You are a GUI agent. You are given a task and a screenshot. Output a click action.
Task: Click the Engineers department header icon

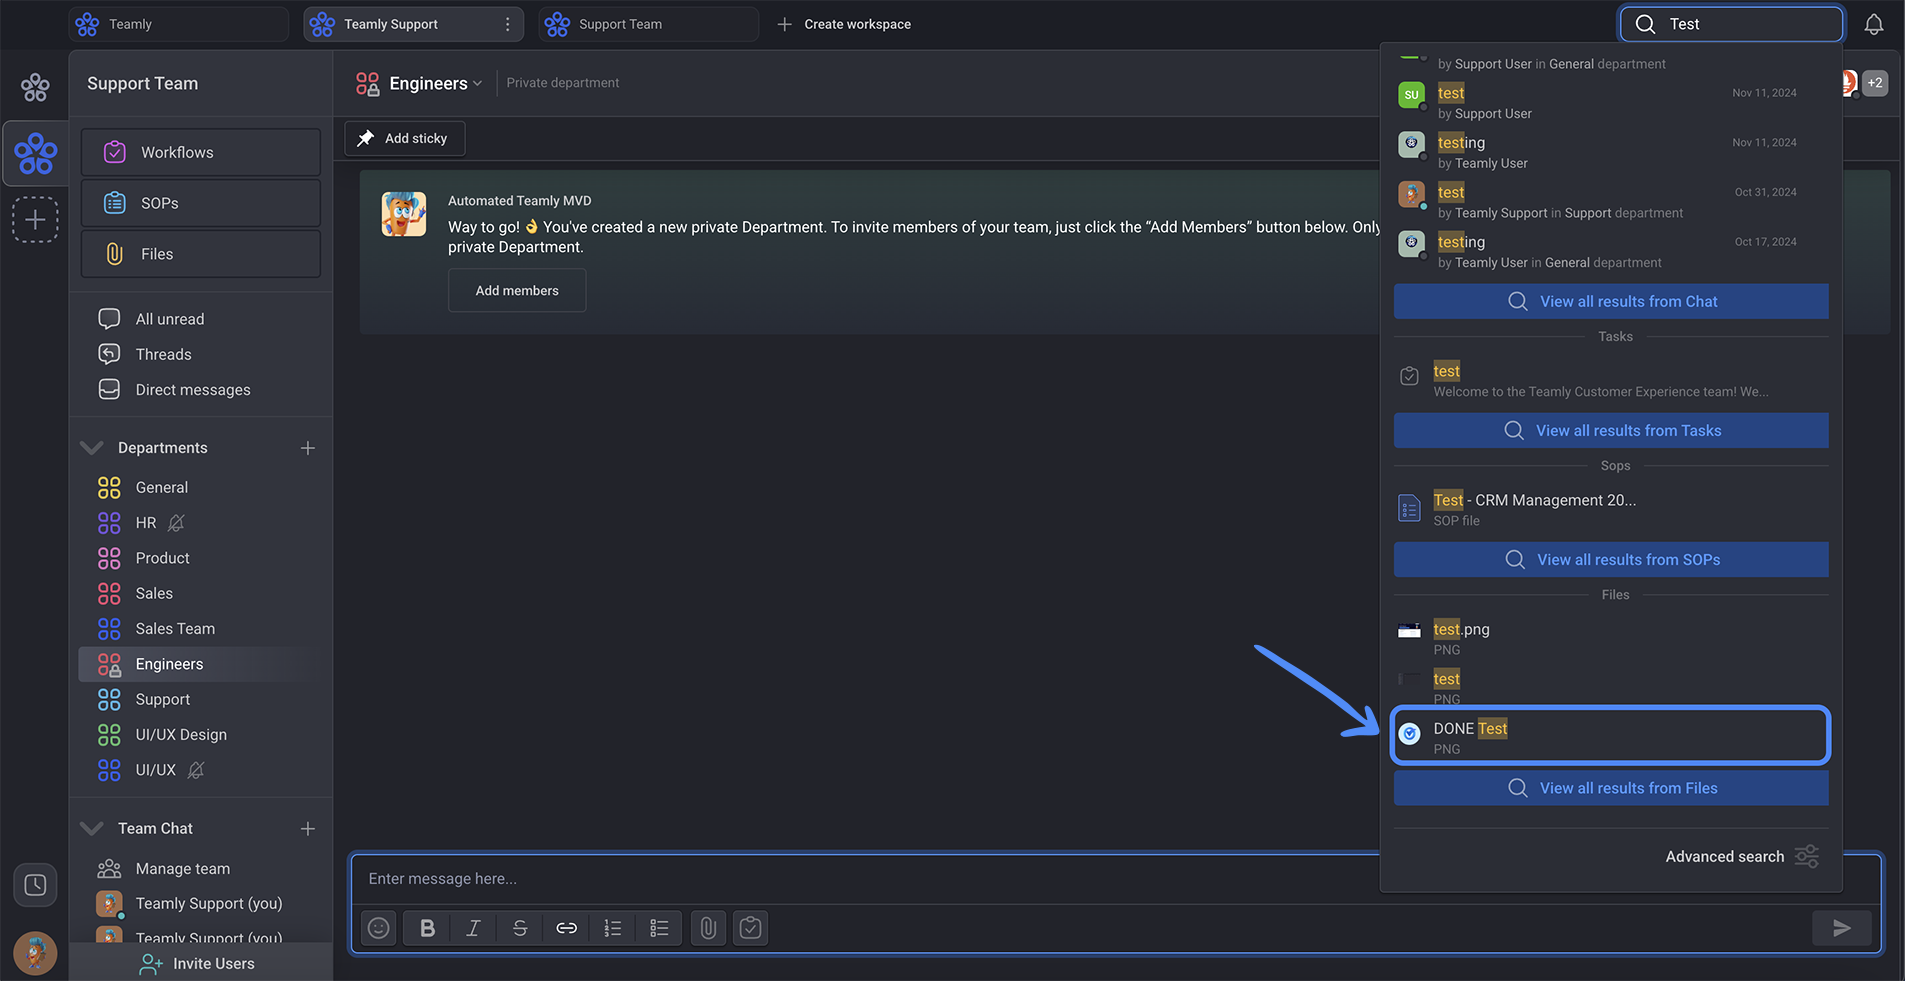tap(367, 83)
